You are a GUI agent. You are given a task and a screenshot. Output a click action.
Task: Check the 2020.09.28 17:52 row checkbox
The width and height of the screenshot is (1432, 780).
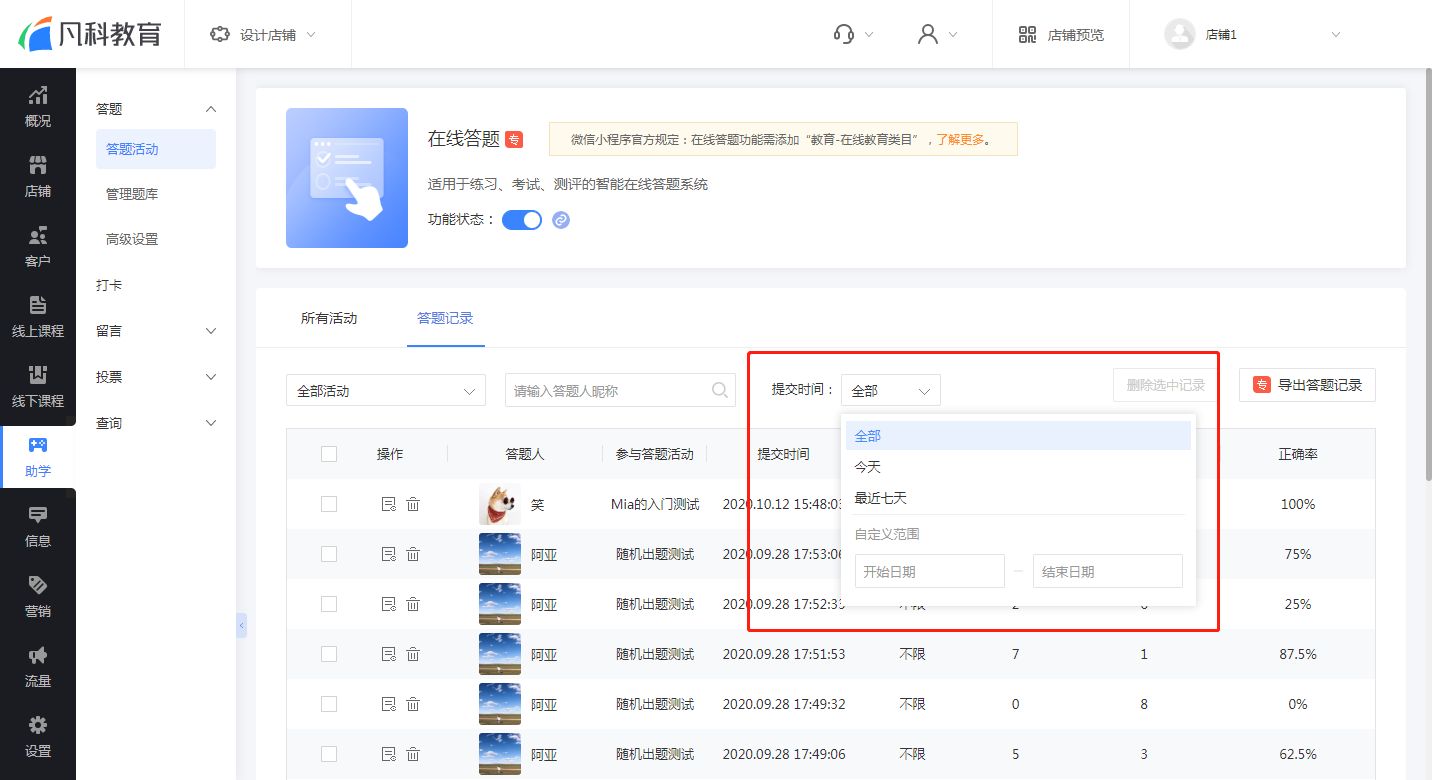tap(329, 604)
